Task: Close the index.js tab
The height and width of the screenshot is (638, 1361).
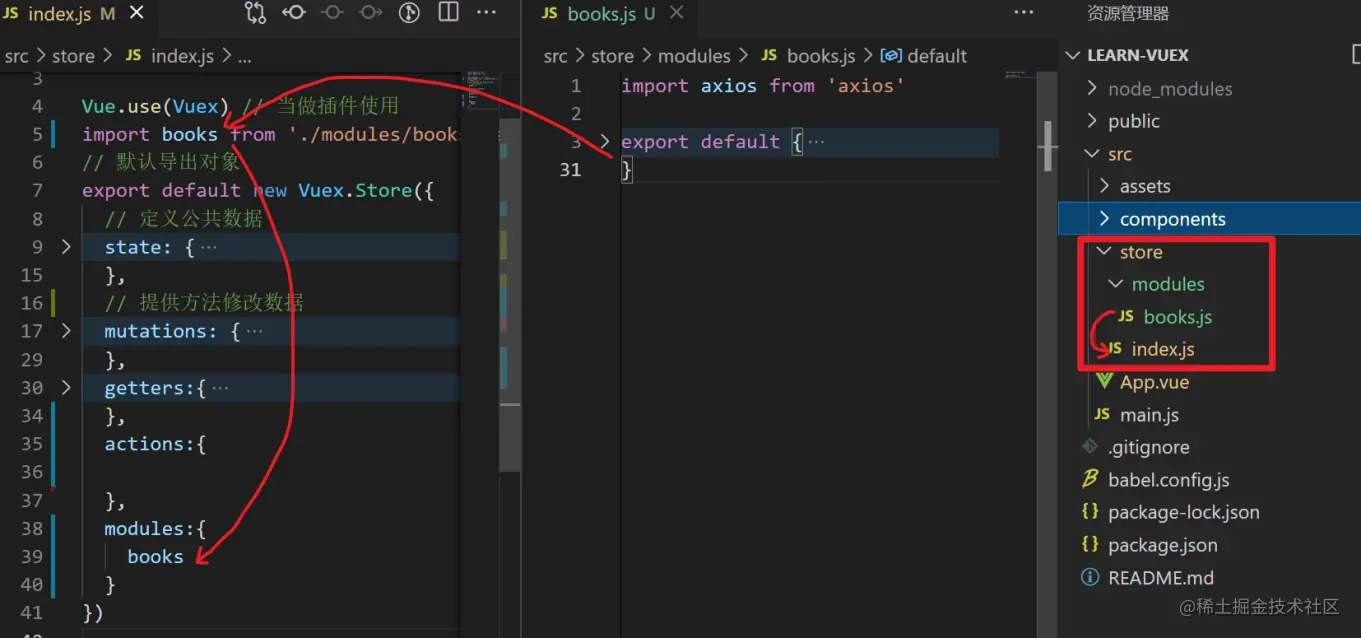Action: (137, 14)
